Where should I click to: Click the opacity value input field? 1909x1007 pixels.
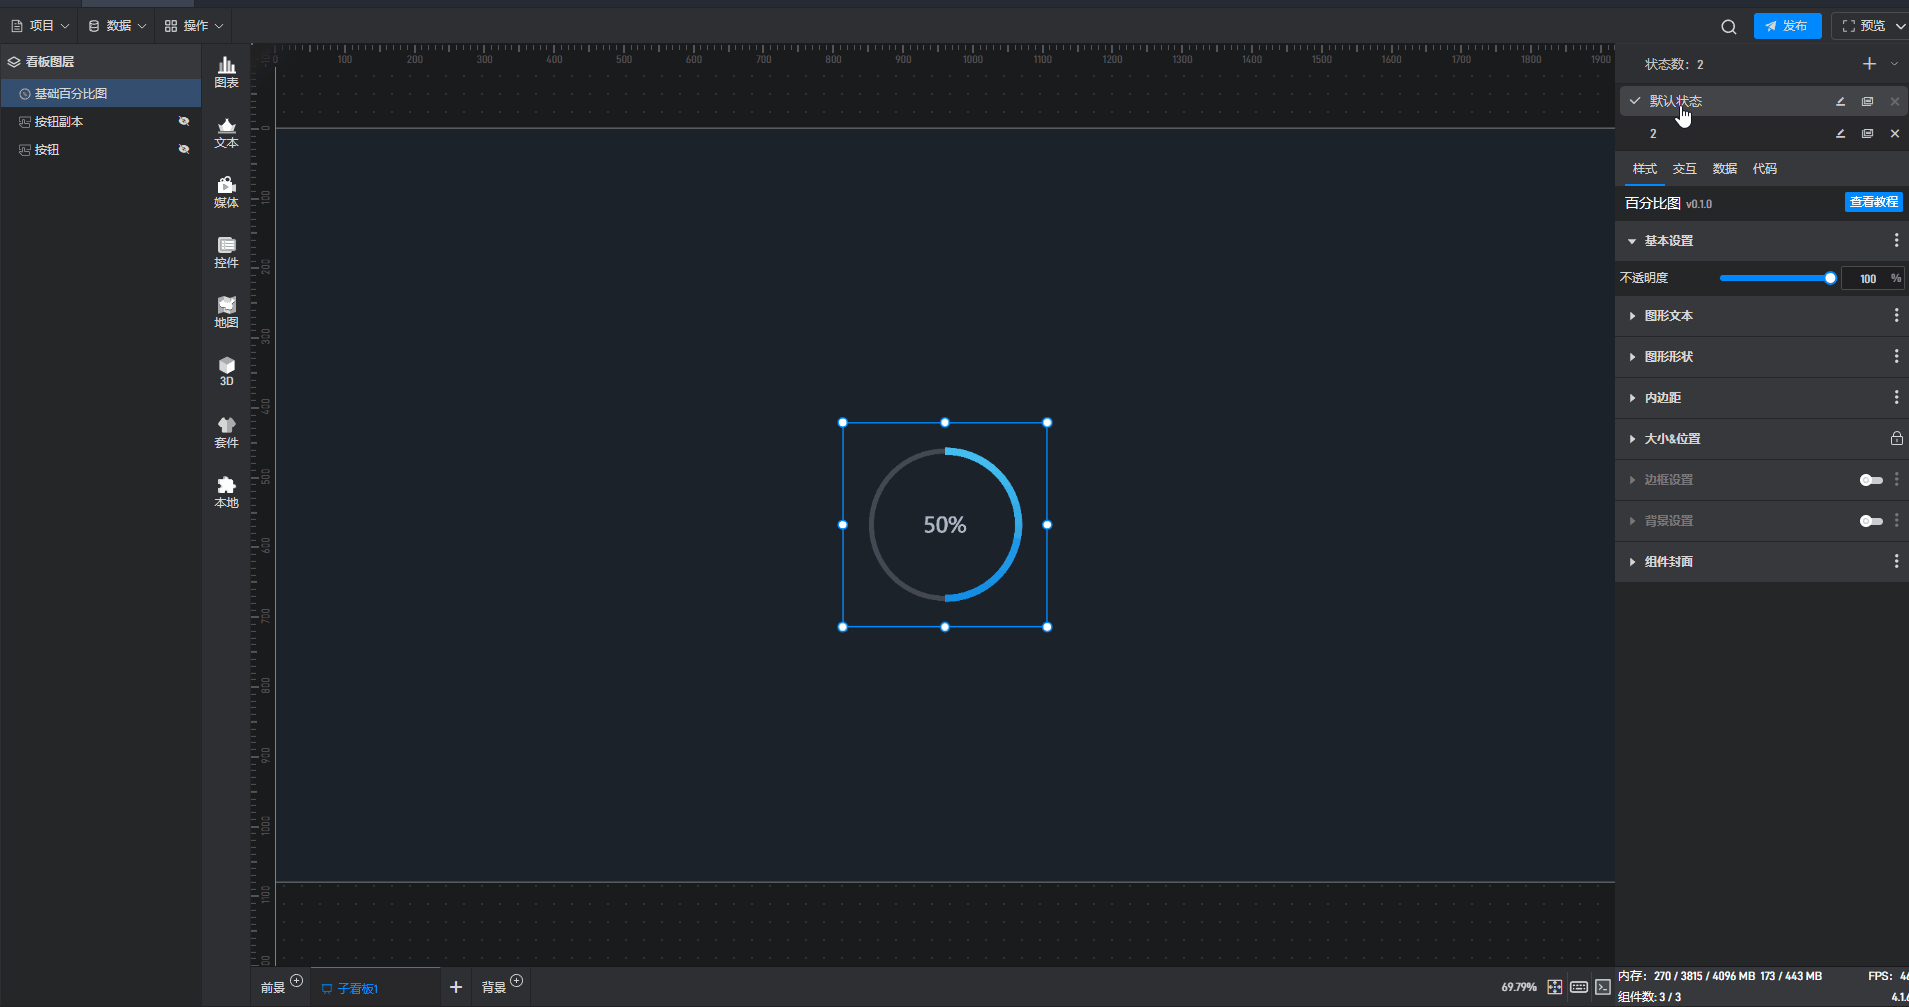1866,279
